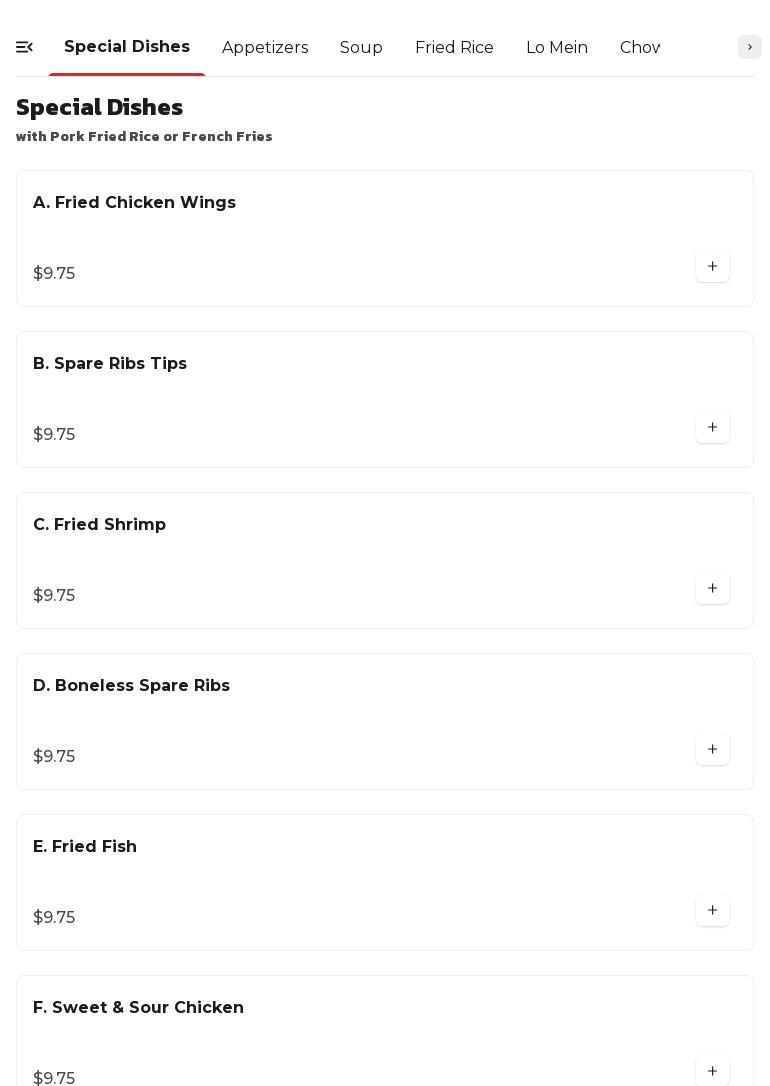Open the A. Fried Chicken Wings item title

(135, 203)
